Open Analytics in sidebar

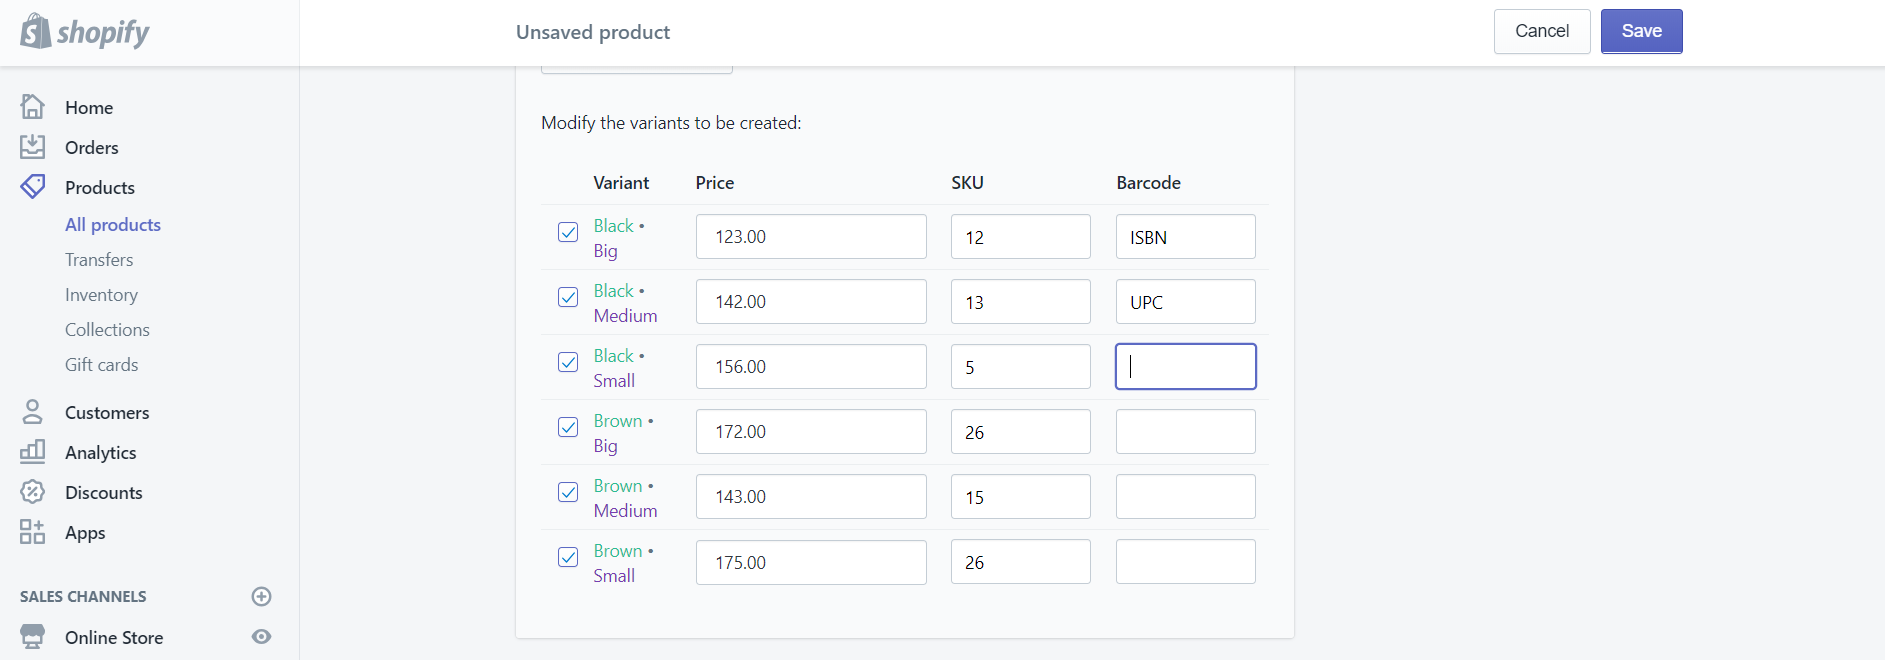(x=101, y=452)
